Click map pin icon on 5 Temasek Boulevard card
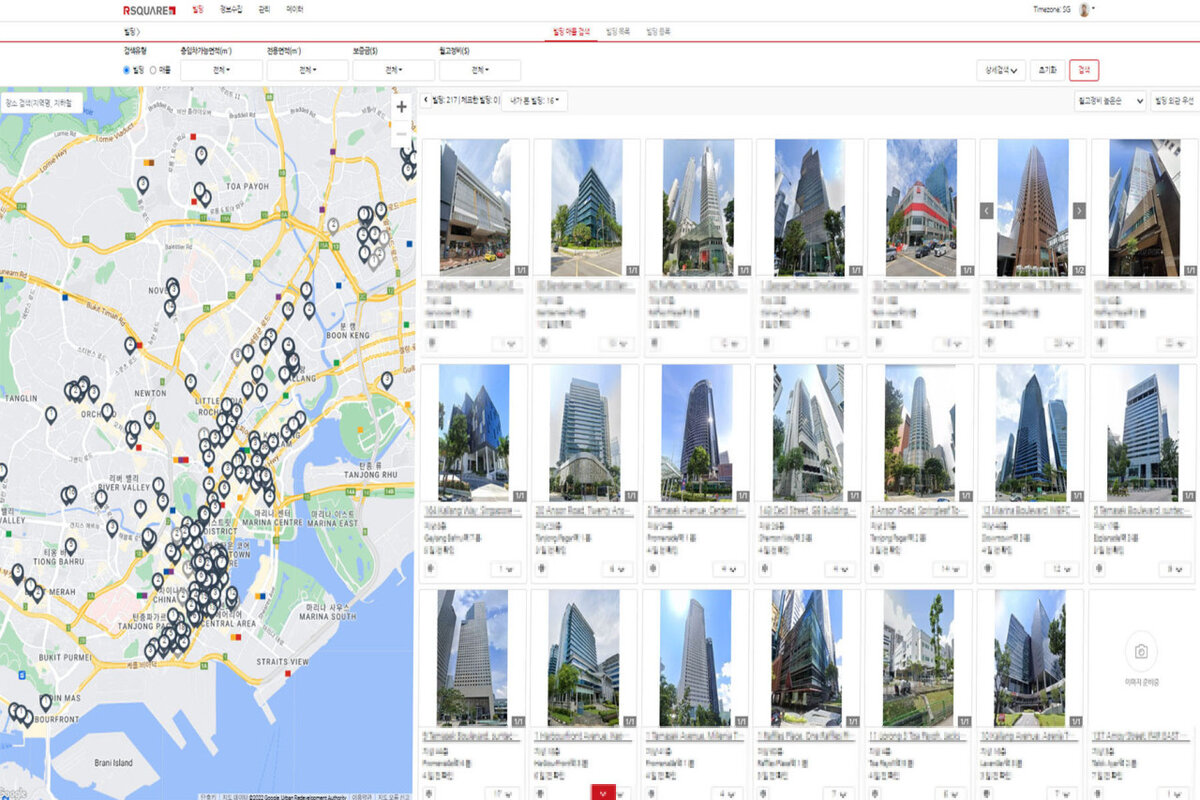 (x=1101, y=569)
